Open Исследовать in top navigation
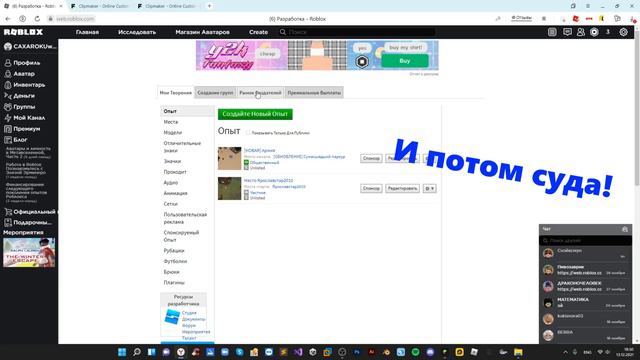This screenshot has height=360, width=640. click(x=137, y=32)
